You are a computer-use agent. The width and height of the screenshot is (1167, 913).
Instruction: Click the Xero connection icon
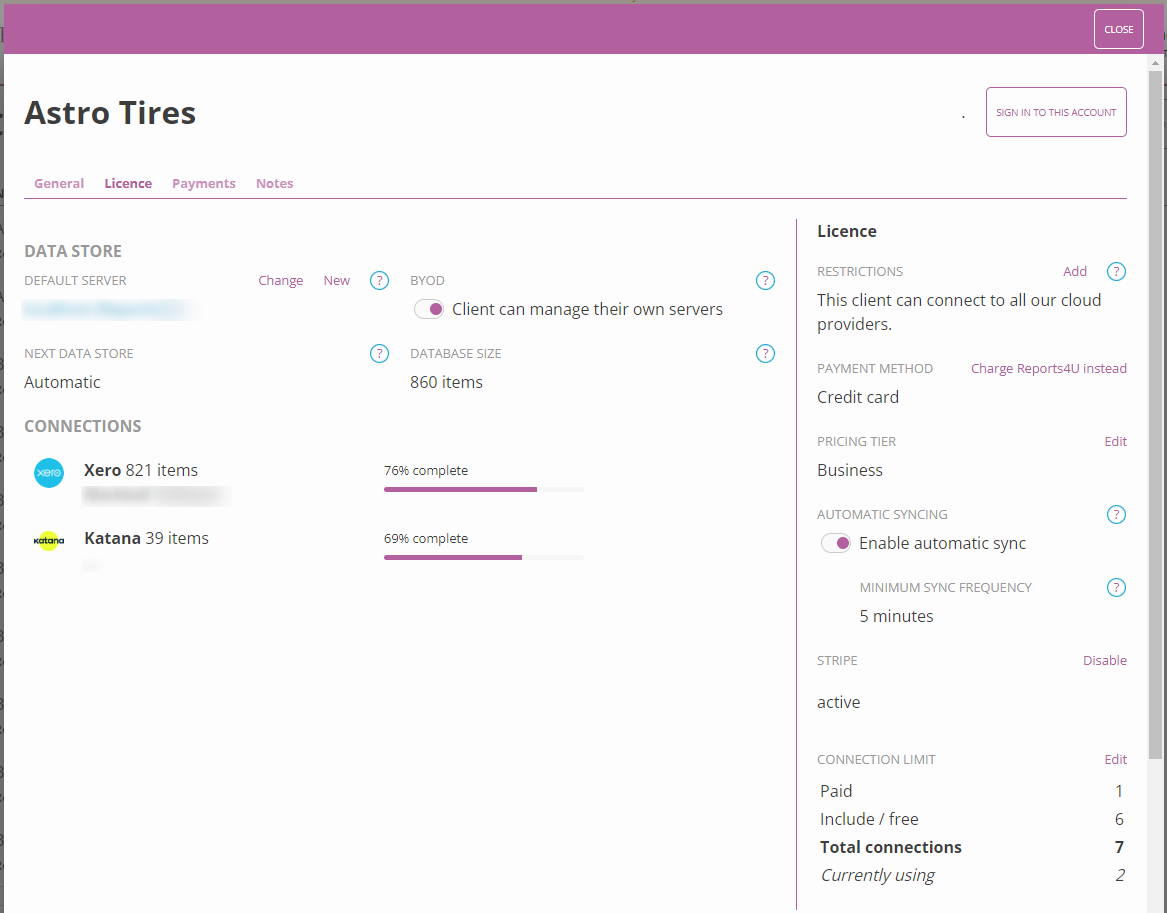[48, 473]
